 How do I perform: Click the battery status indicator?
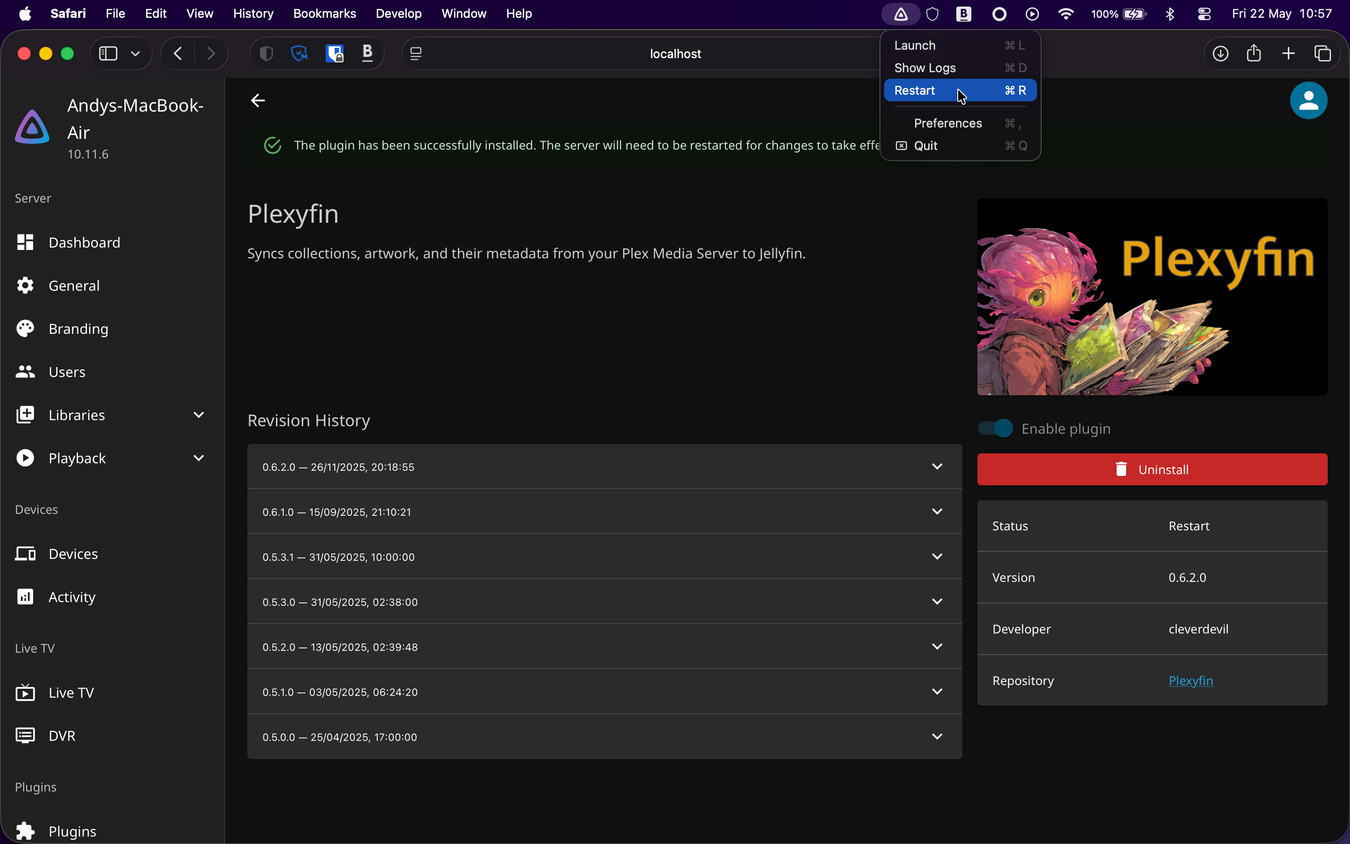point(1119,14)
